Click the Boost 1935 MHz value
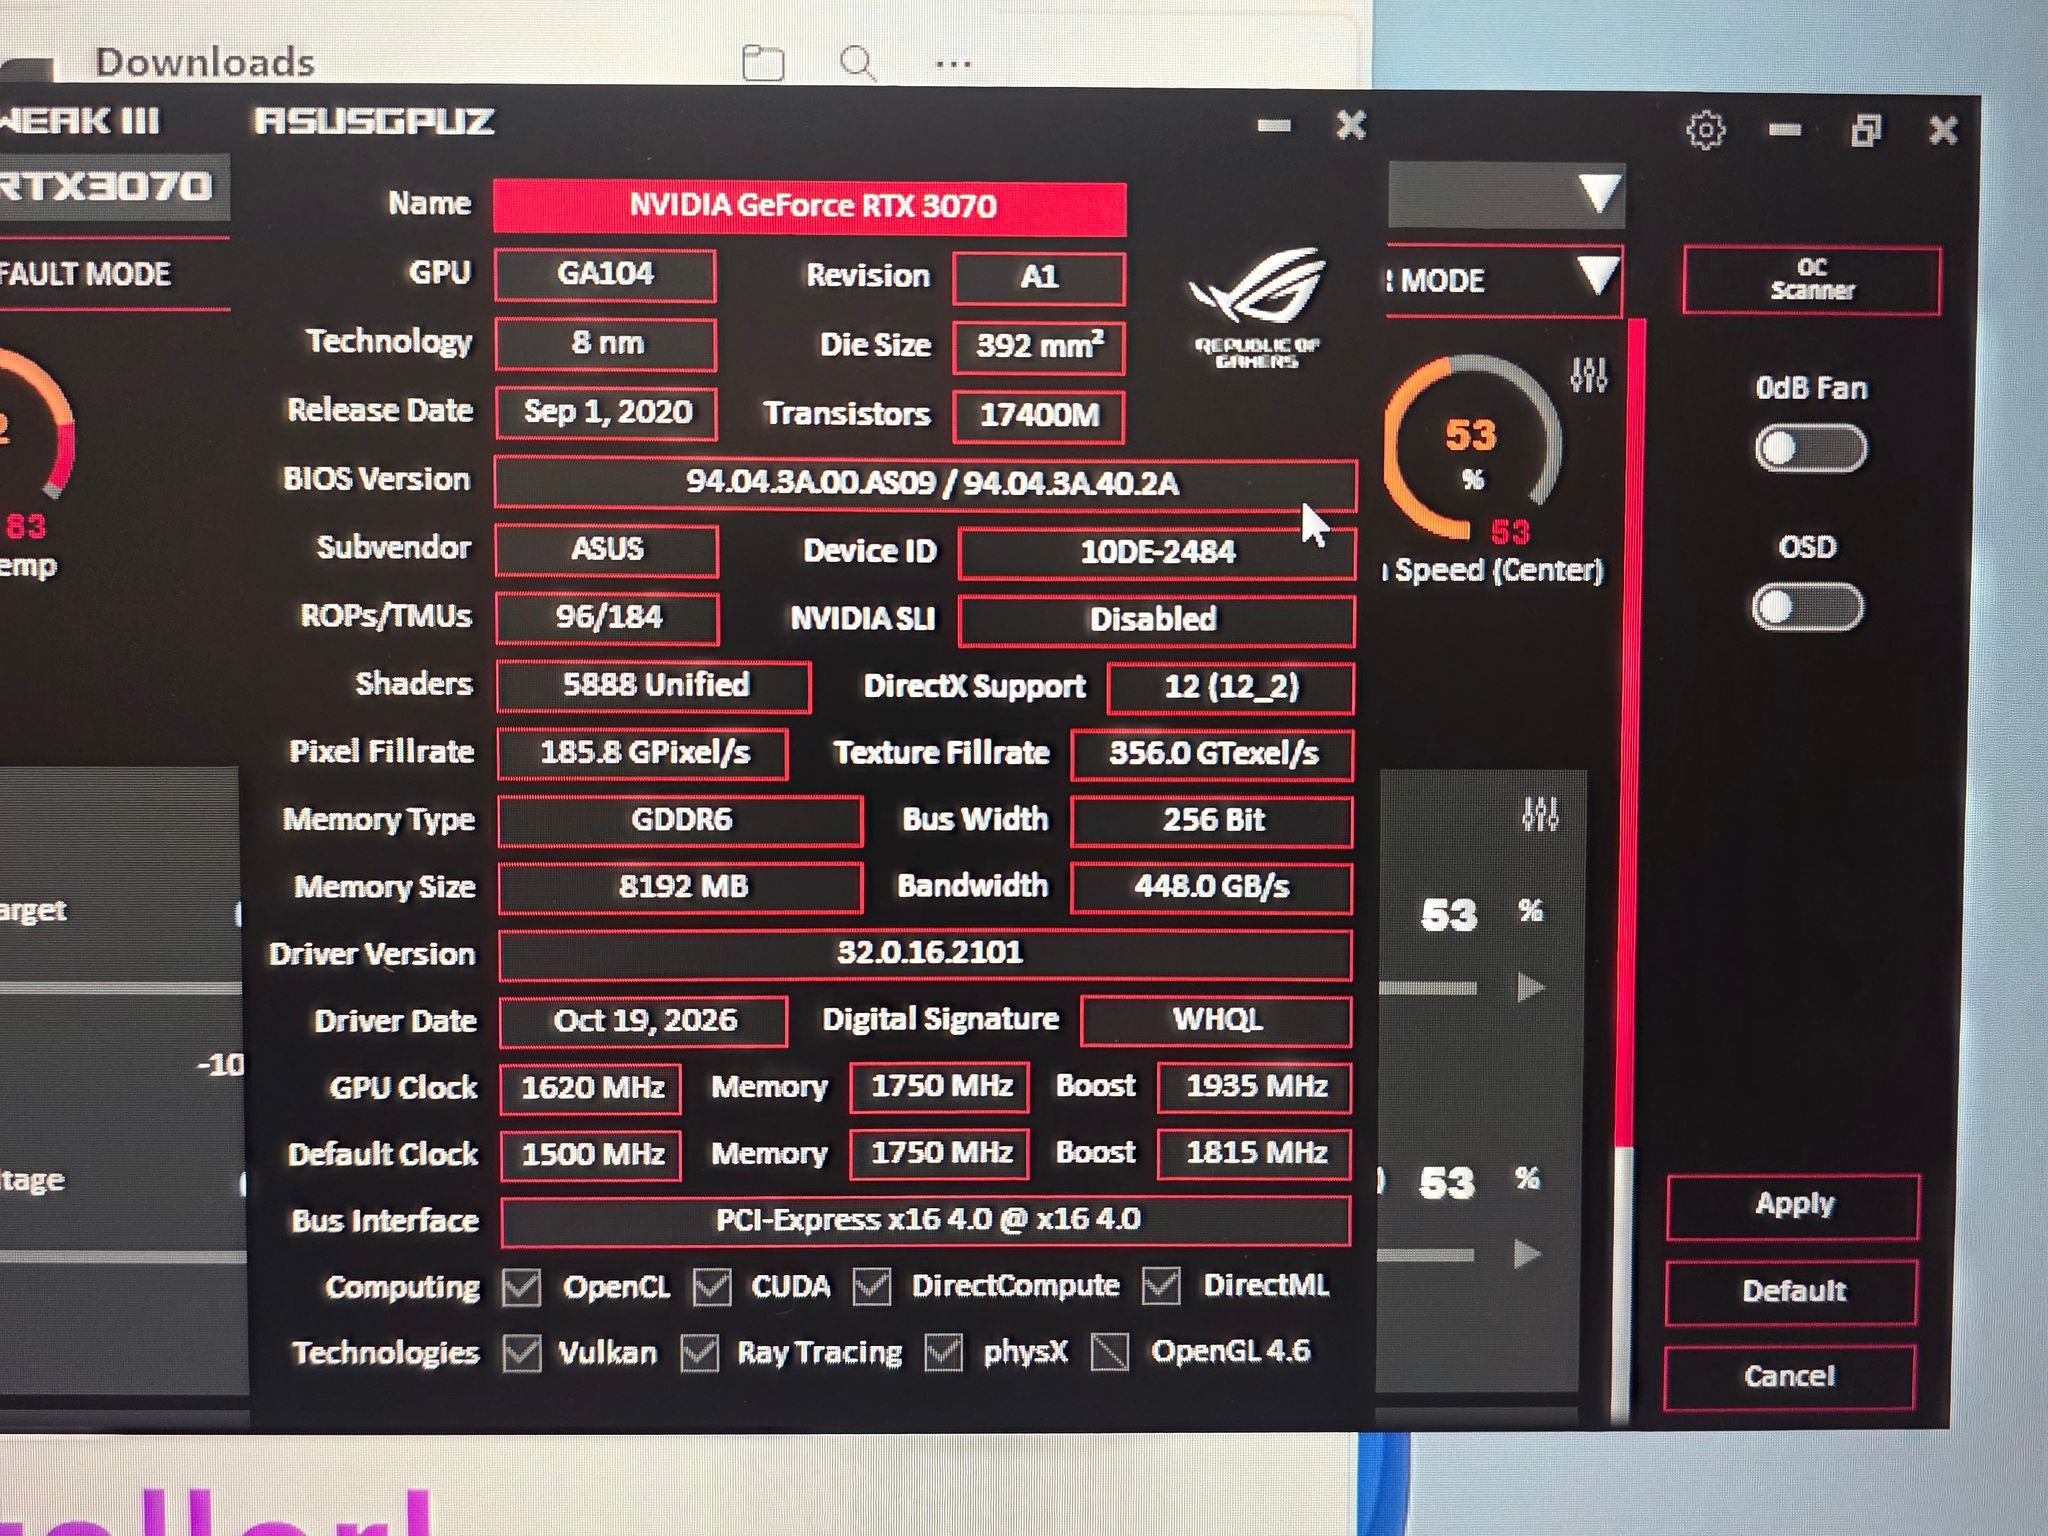The height and width of the screenshot is (1536, 2048). coord(1255,1087)
